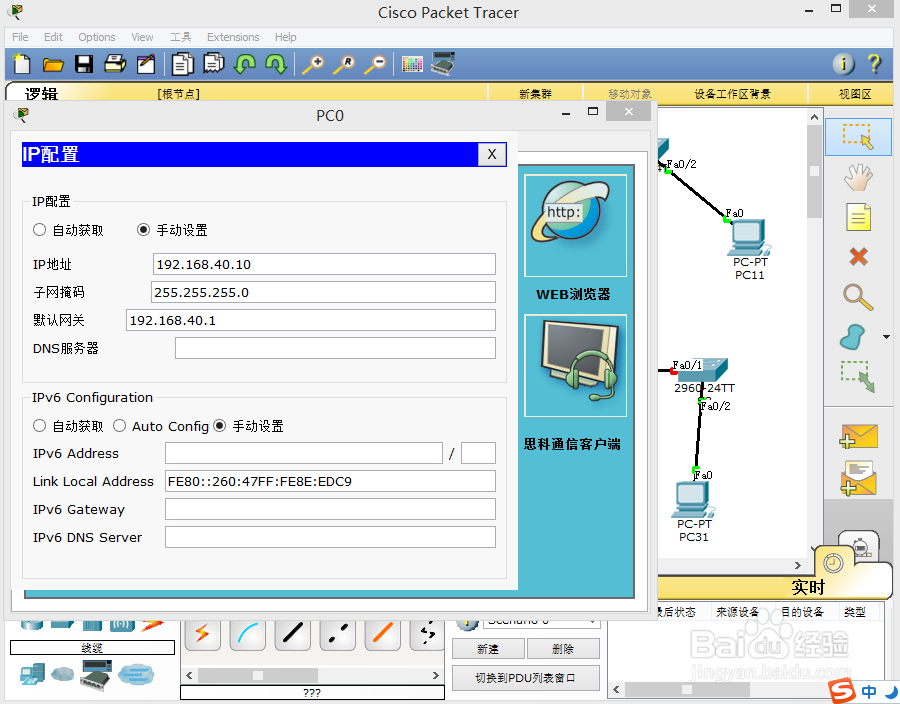Click the New file icon in toolbar
The height and width of the screenshot is (704, 900).
pos(22,64)
